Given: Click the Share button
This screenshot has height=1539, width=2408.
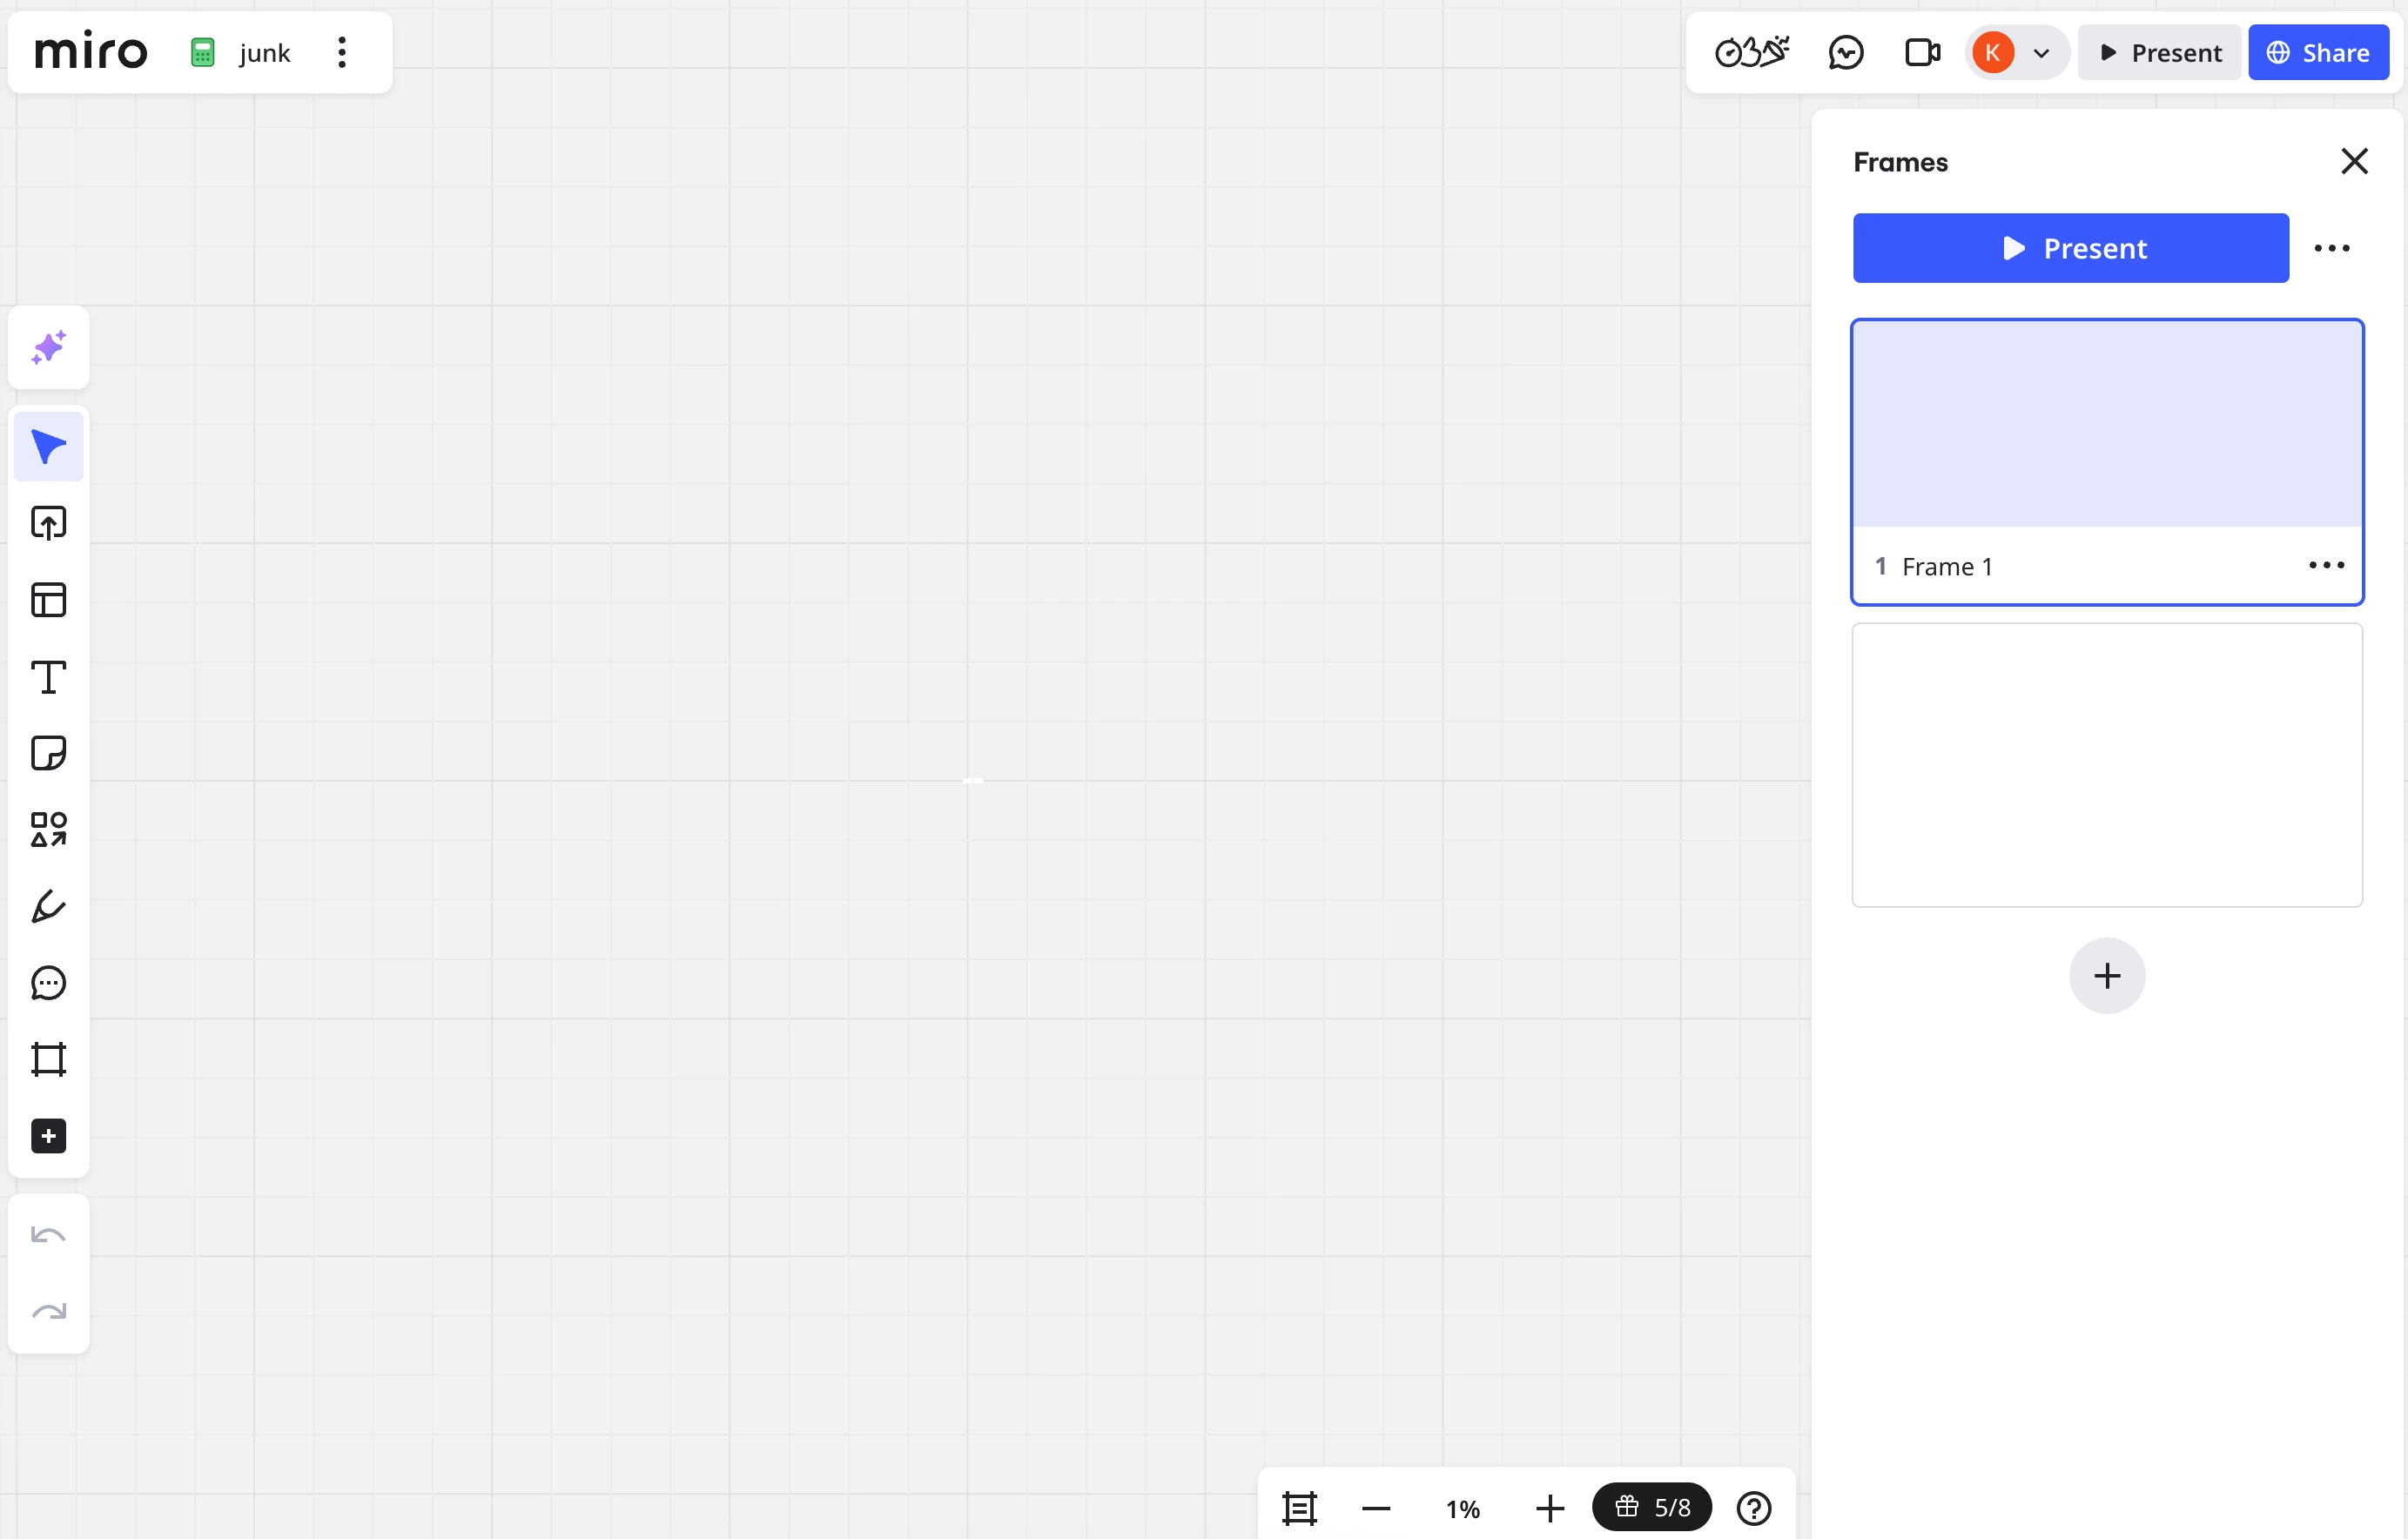Looking at the screenshot, I should pyautogui.click(x=2319, y=52).
